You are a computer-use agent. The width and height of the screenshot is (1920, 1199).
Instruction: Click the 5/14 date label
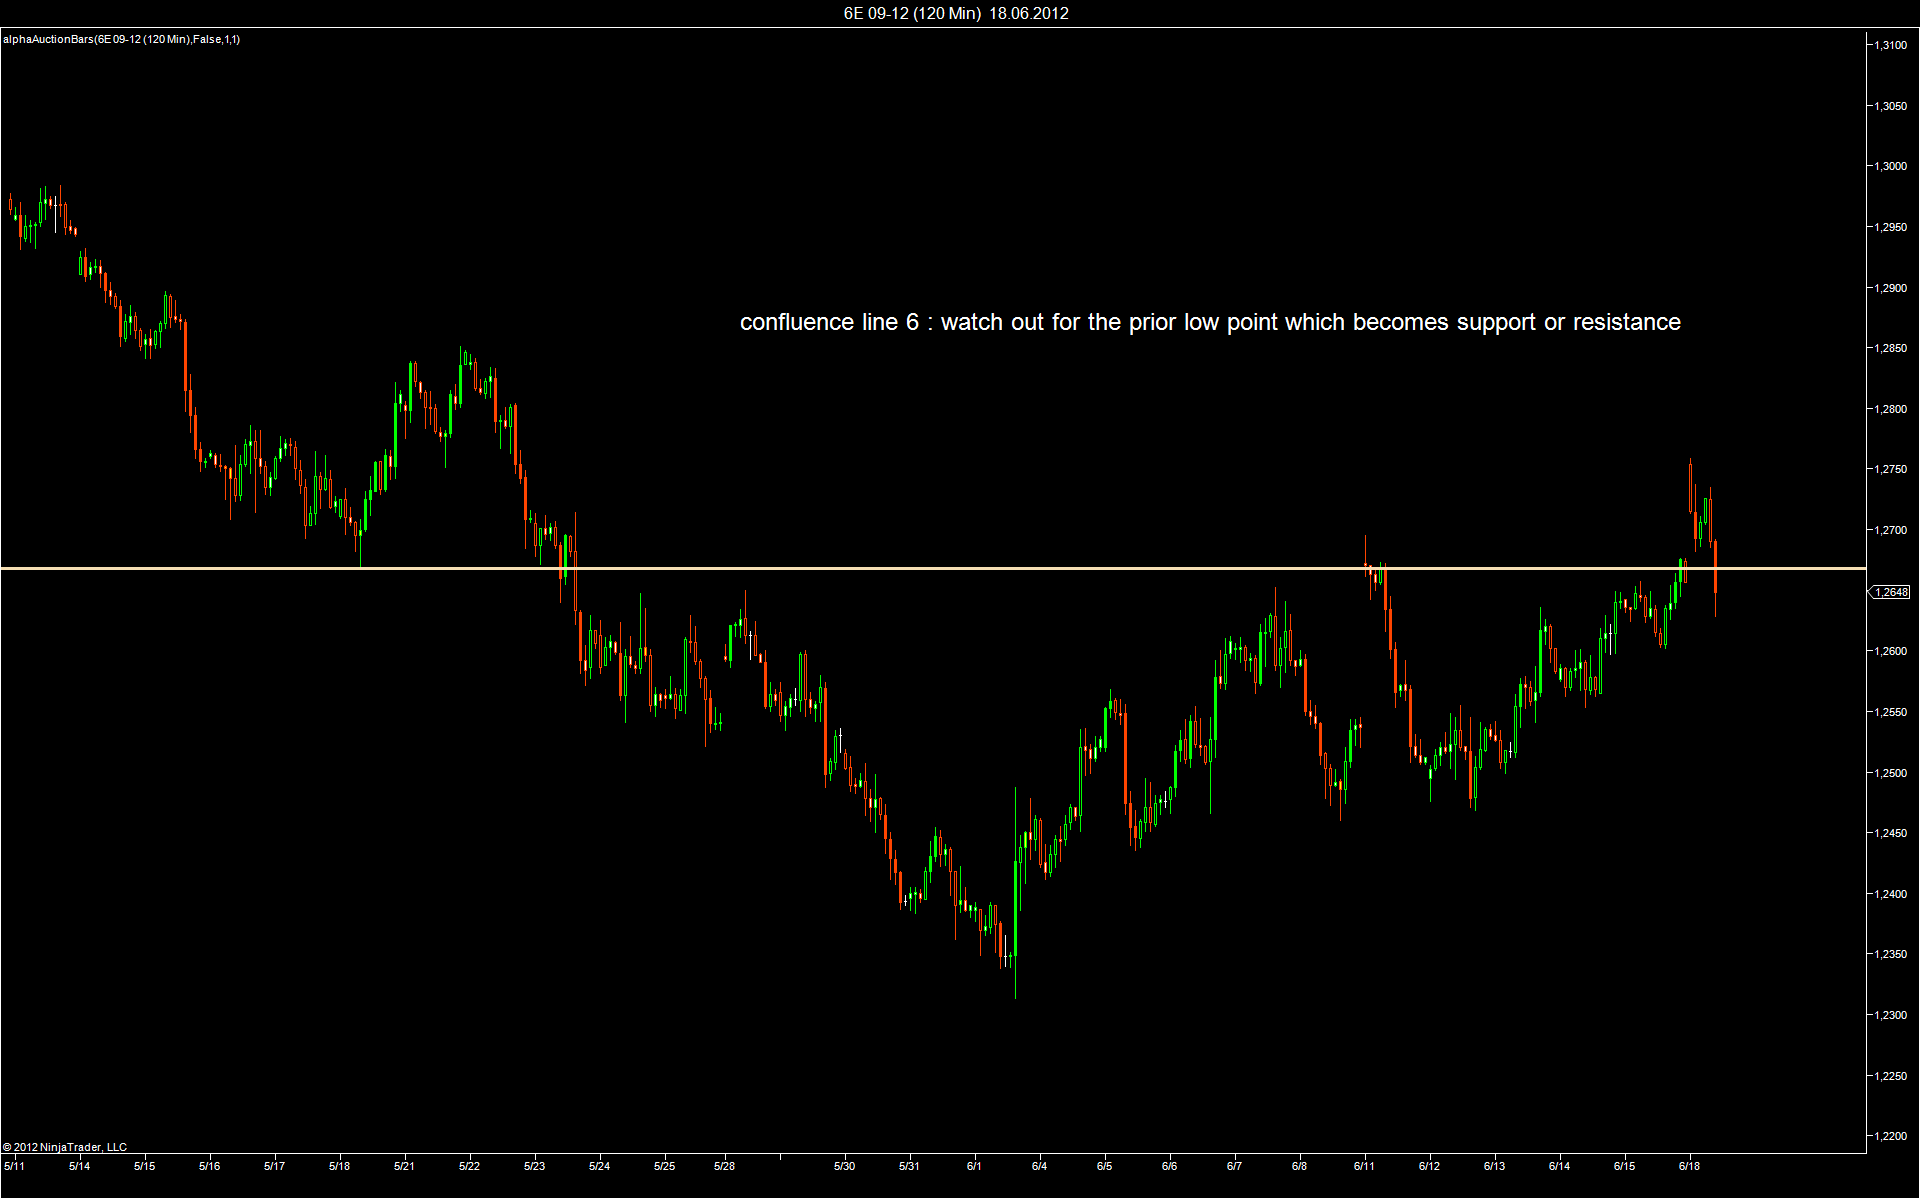(79, 1166)
